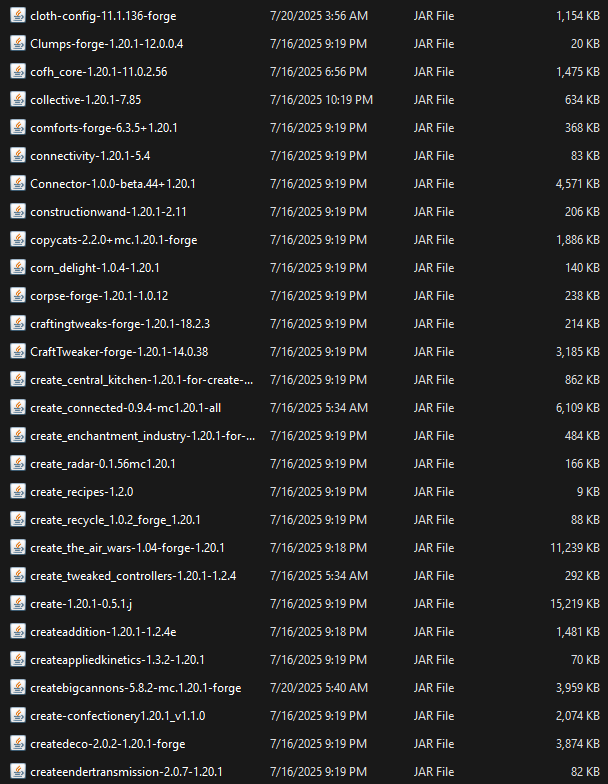Click file name createbigcannons-5.8.2-mc.1.20.1-forge

point(136,688)
